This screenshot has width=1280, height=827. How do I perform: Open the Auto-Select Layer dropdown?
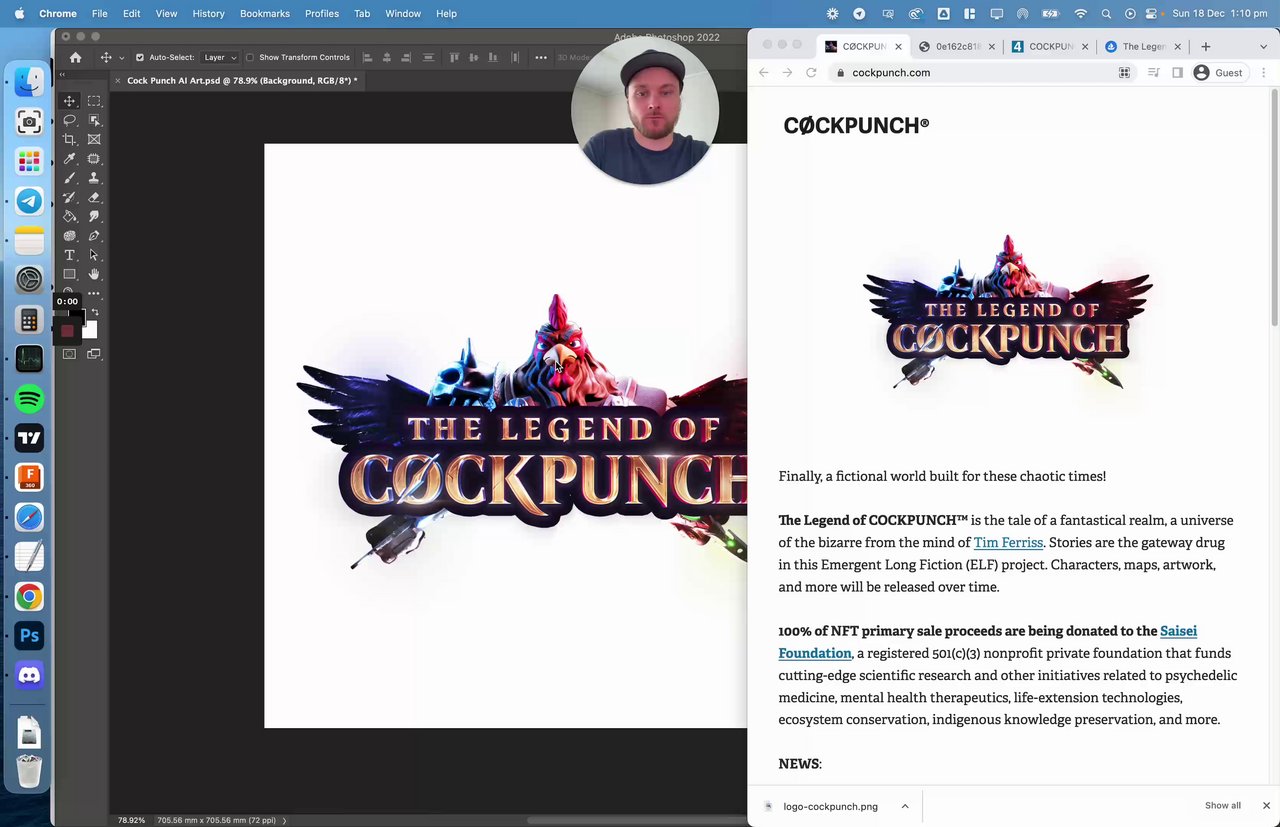coord(219,58)
